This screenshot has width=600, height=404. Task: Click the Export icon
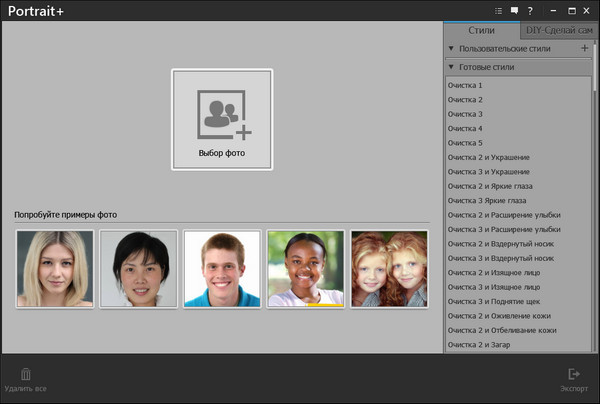574,374
